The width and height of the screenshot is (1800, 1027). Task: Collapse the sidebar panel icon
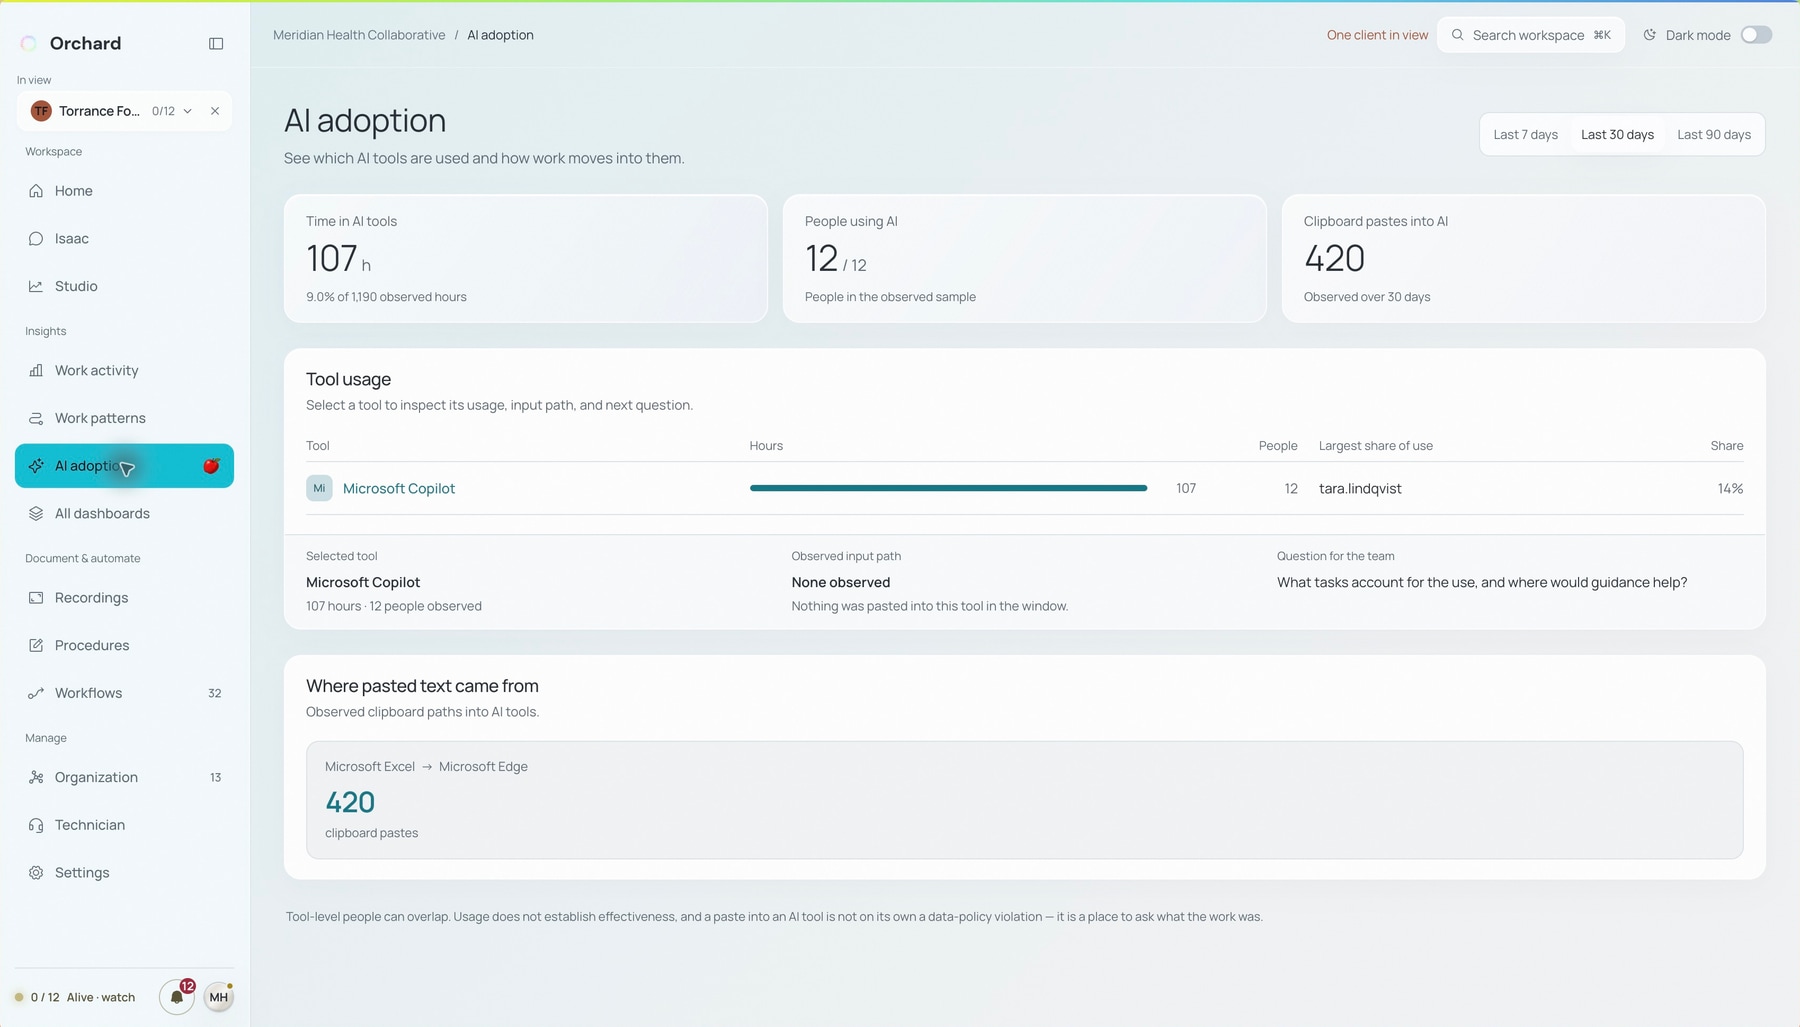pos(216,43)
